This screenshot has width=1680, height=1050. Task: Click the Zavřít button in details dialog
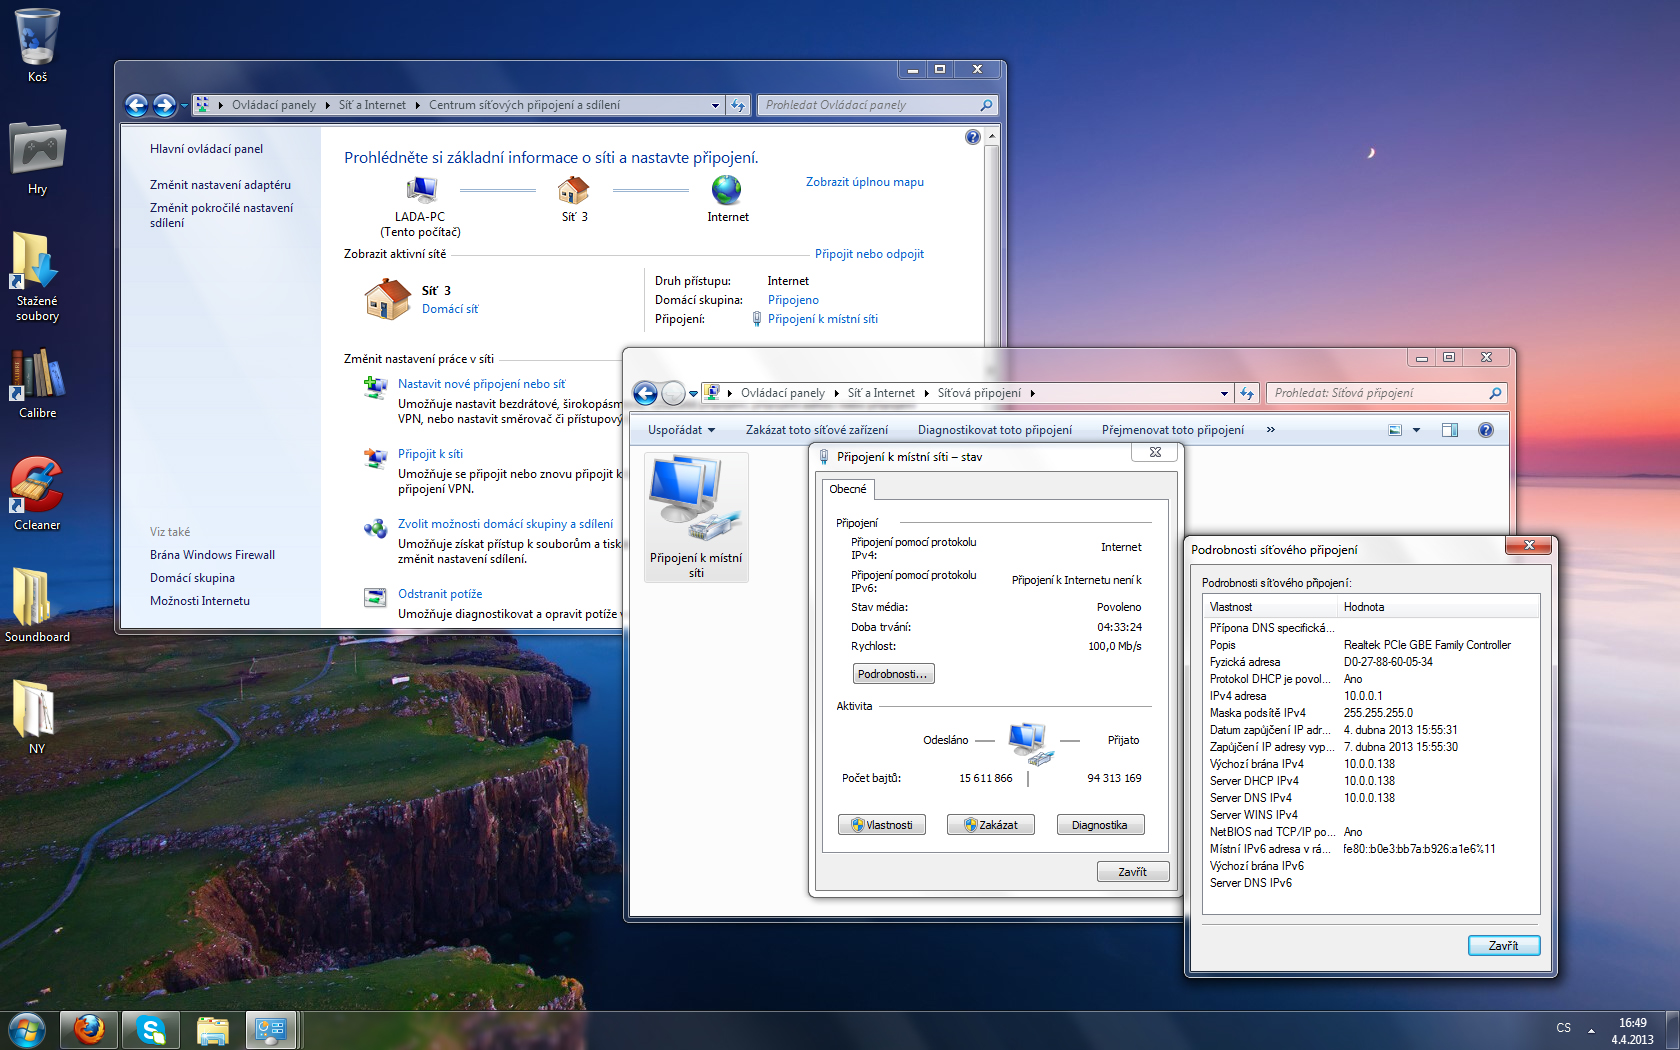[x=1503, y=945]
